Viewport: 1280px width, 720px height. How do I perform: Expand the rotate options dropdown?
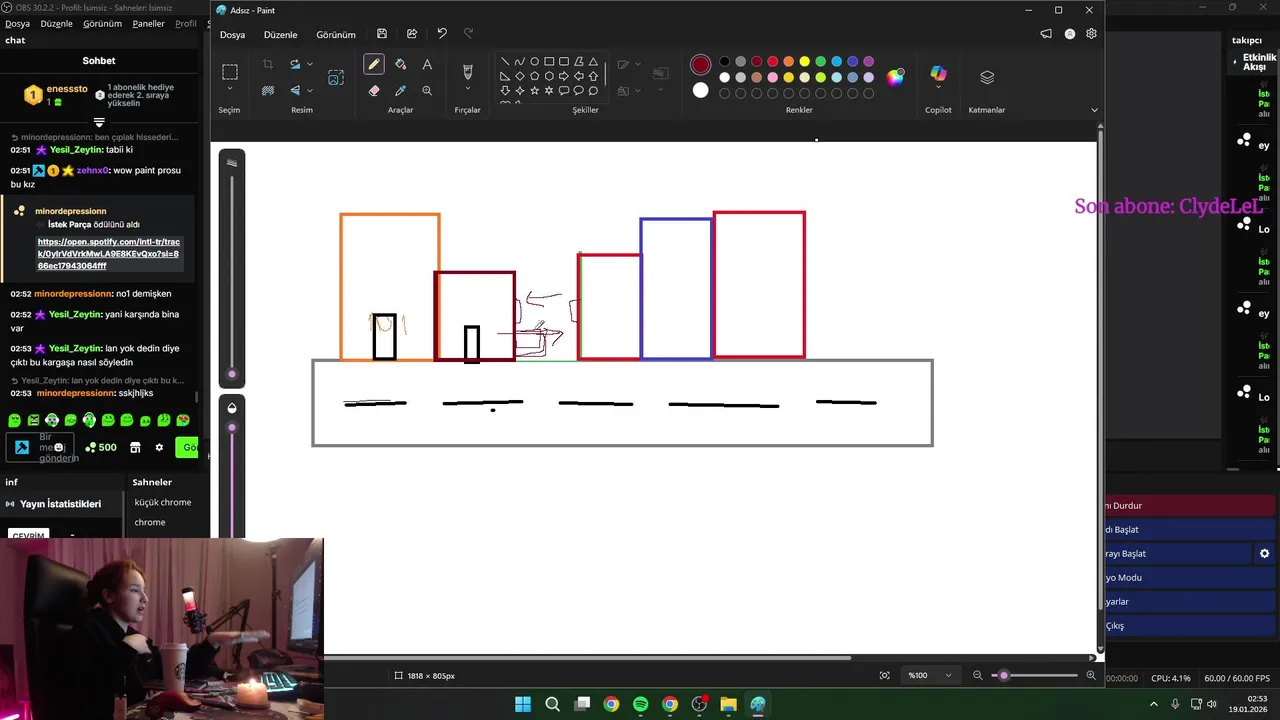[x=310, y=64]
